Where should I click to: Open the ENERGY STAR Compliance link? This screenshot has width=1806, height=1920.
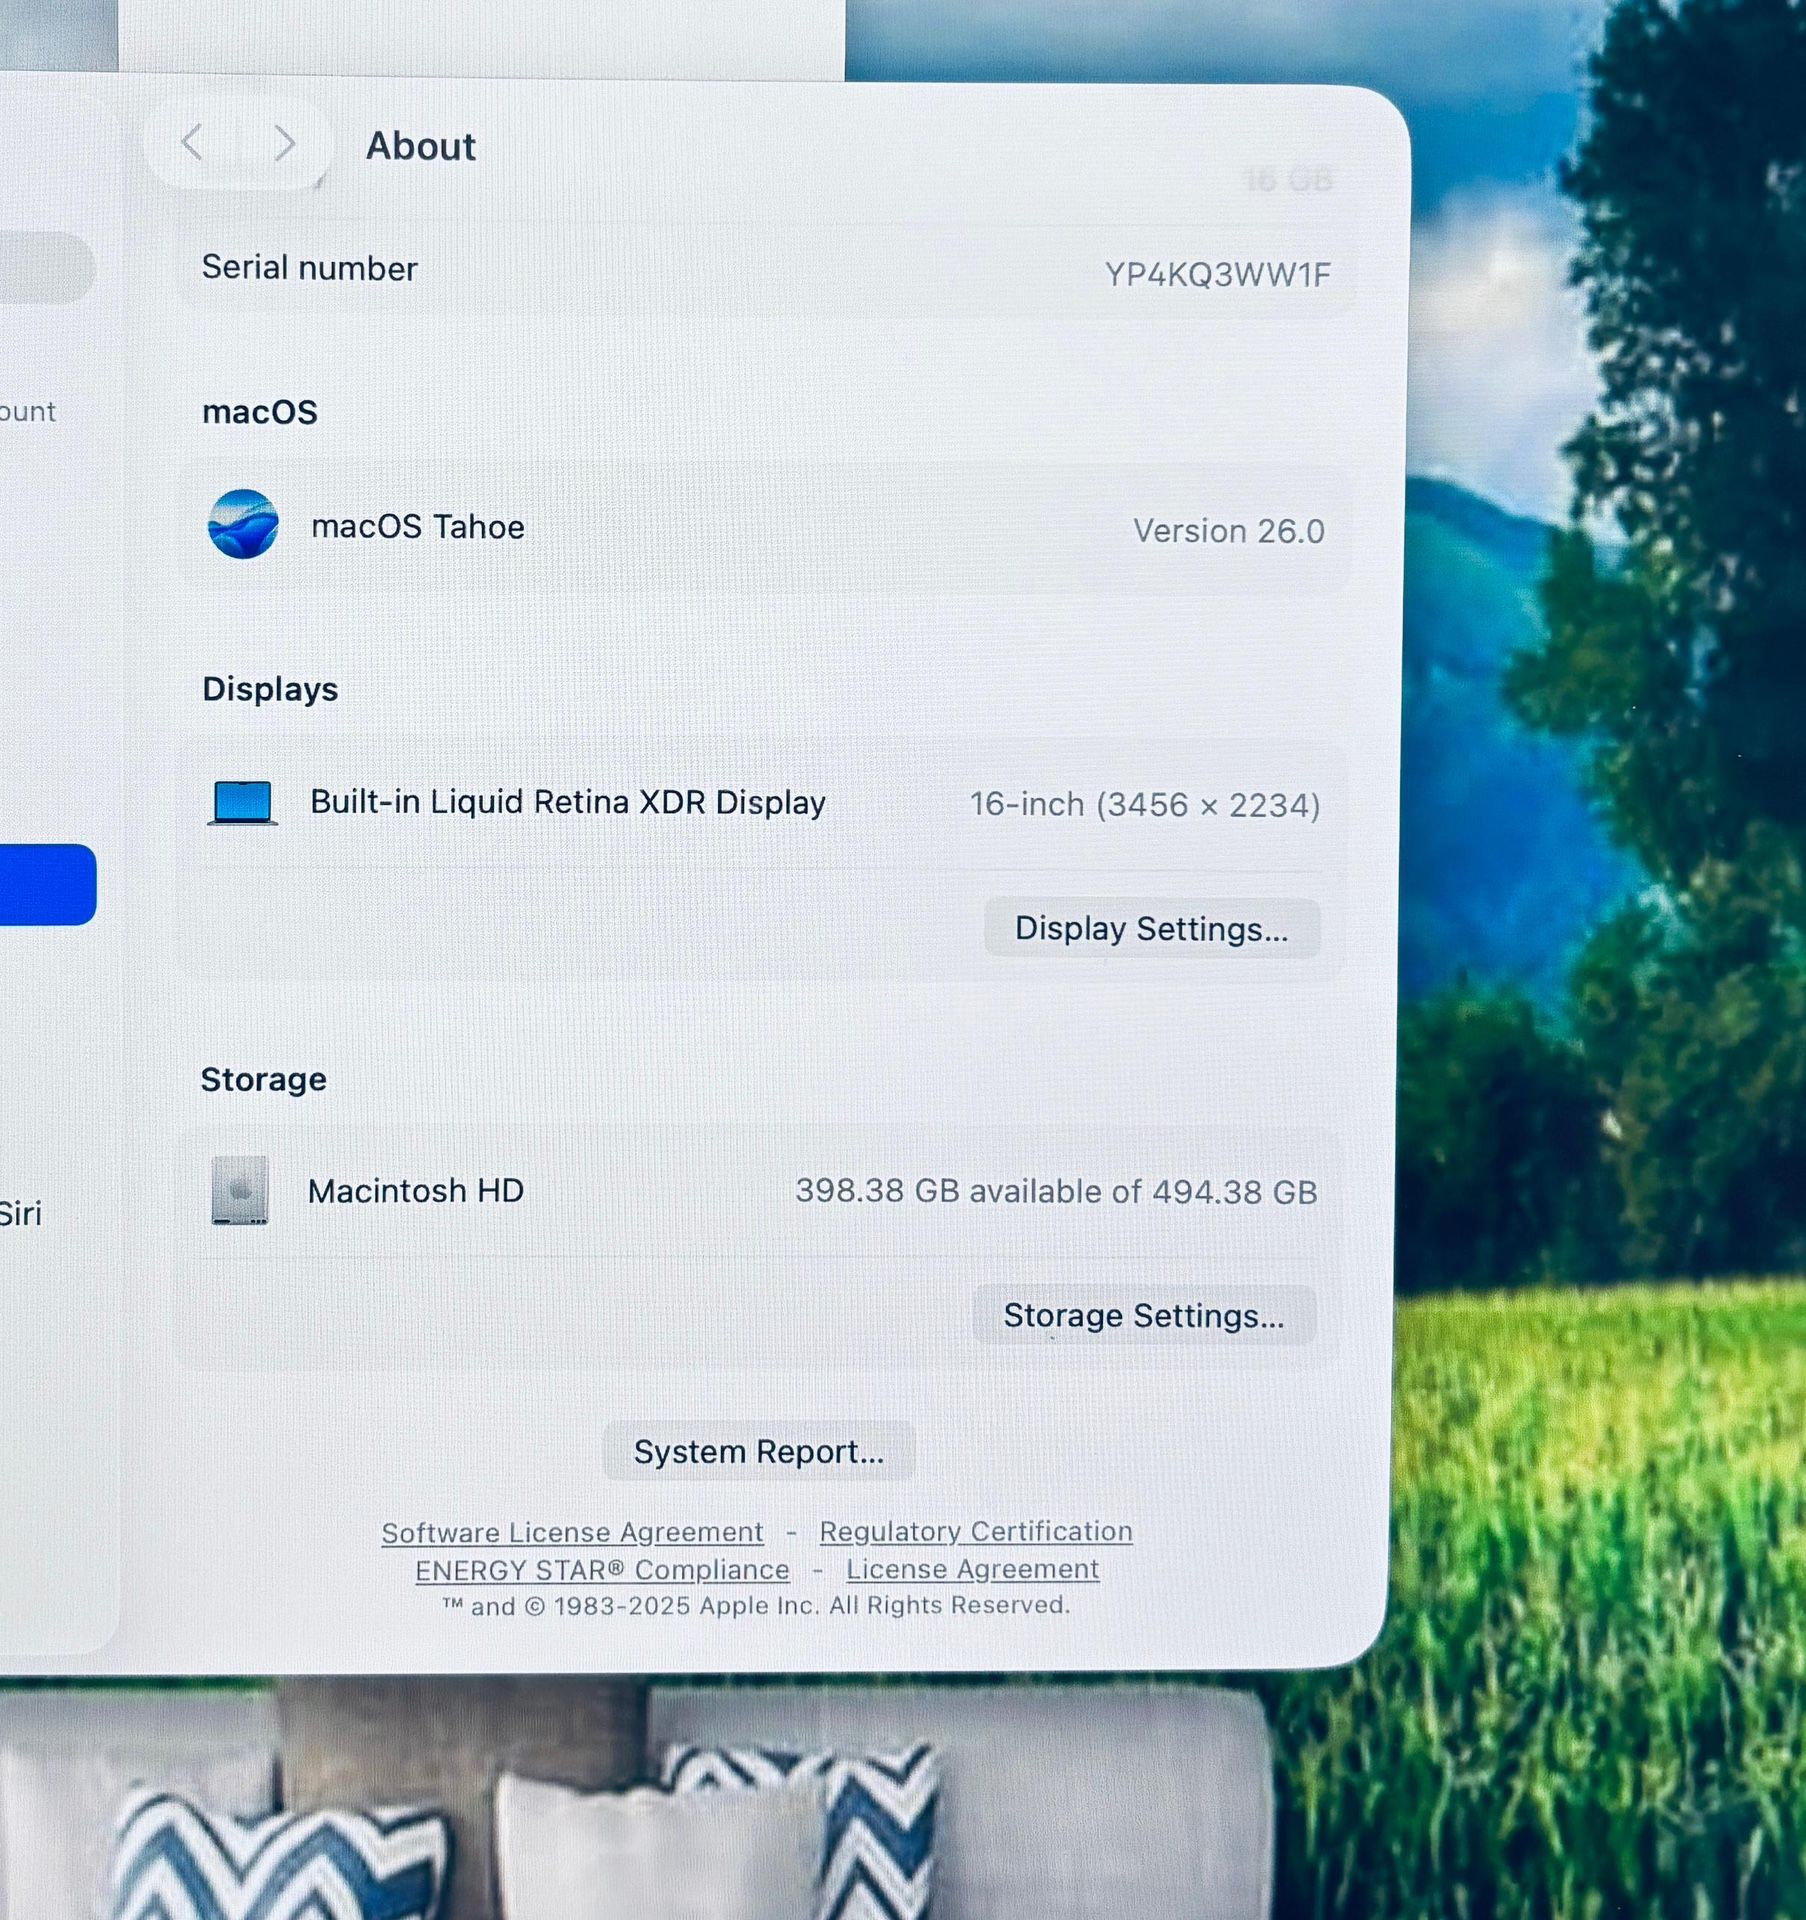(x=602, y=1570)
